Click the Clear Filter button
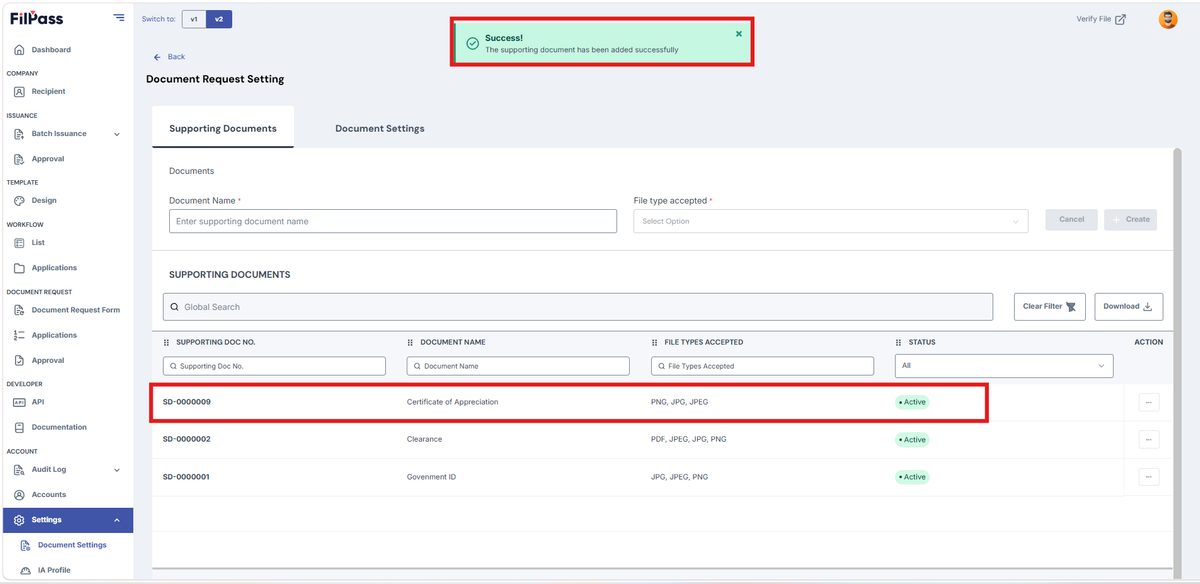 (1050, 307)
